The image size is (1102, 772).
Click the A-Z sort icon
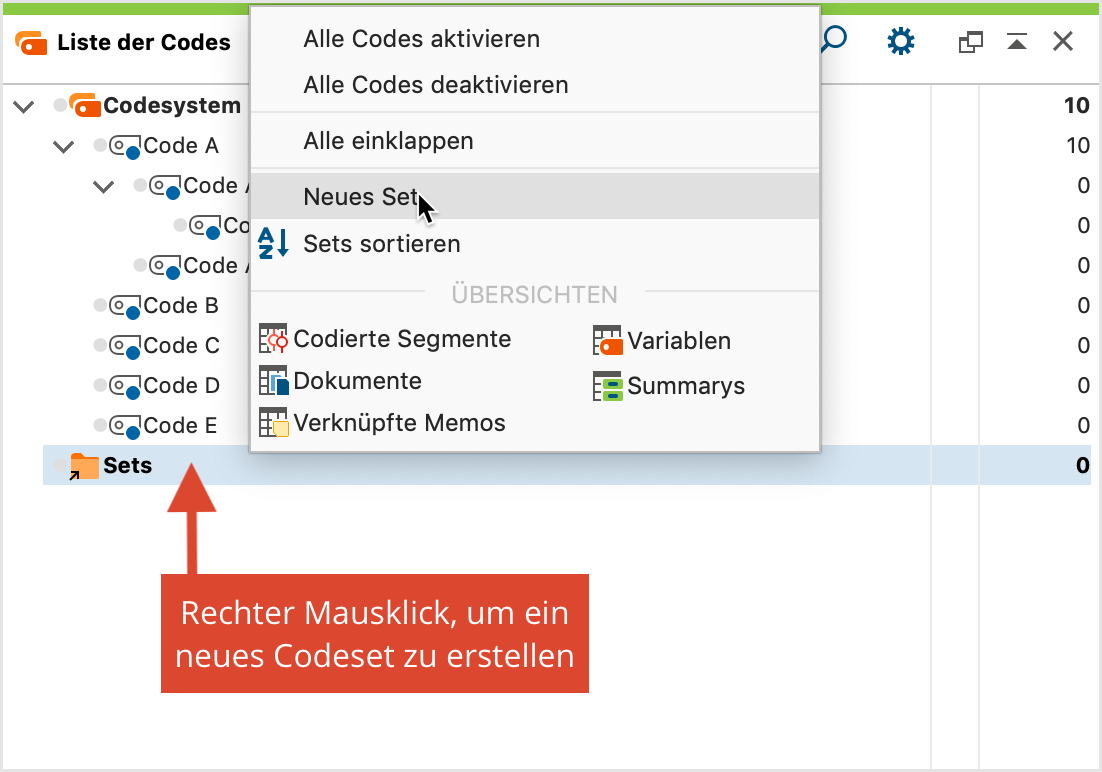tap(273, 243)
